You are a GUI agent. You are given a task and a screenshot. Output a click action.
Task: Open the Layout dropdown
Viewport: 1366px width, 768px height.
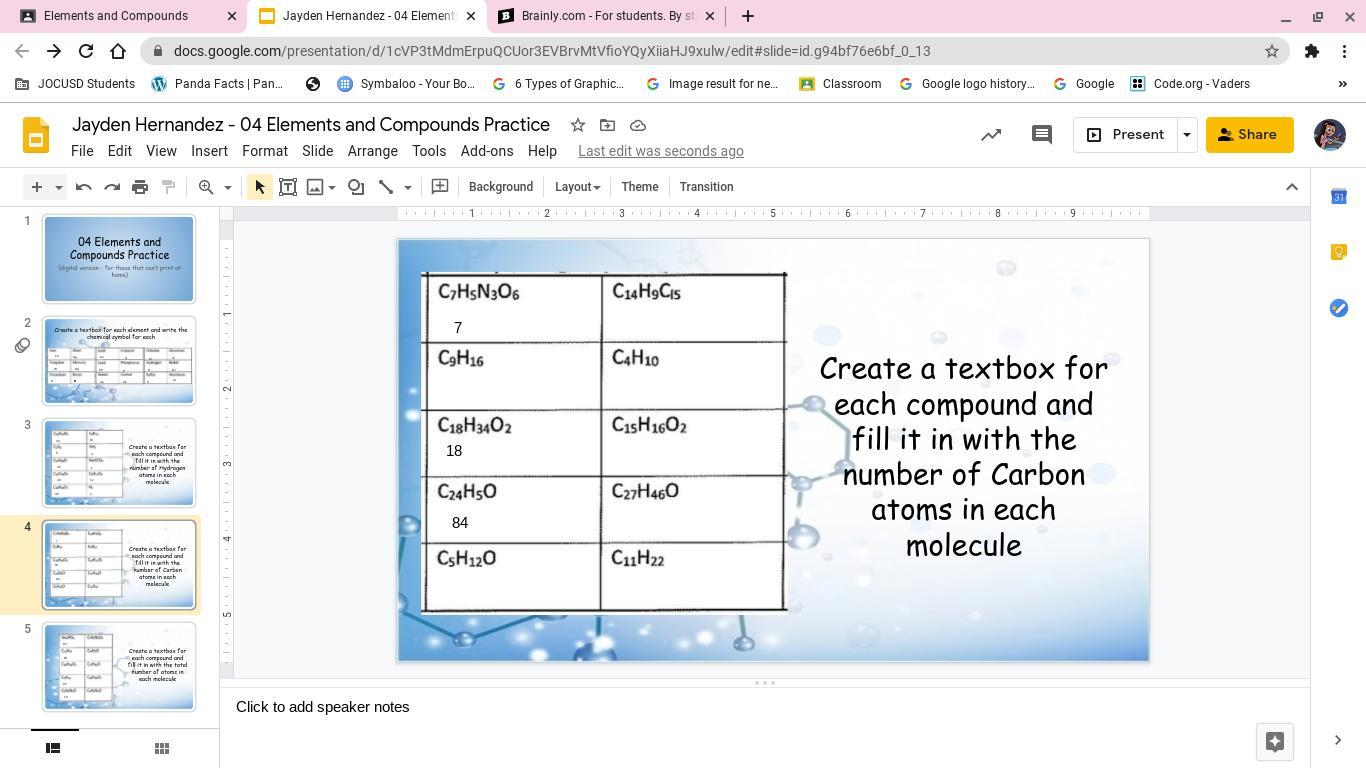coord(577,187)
